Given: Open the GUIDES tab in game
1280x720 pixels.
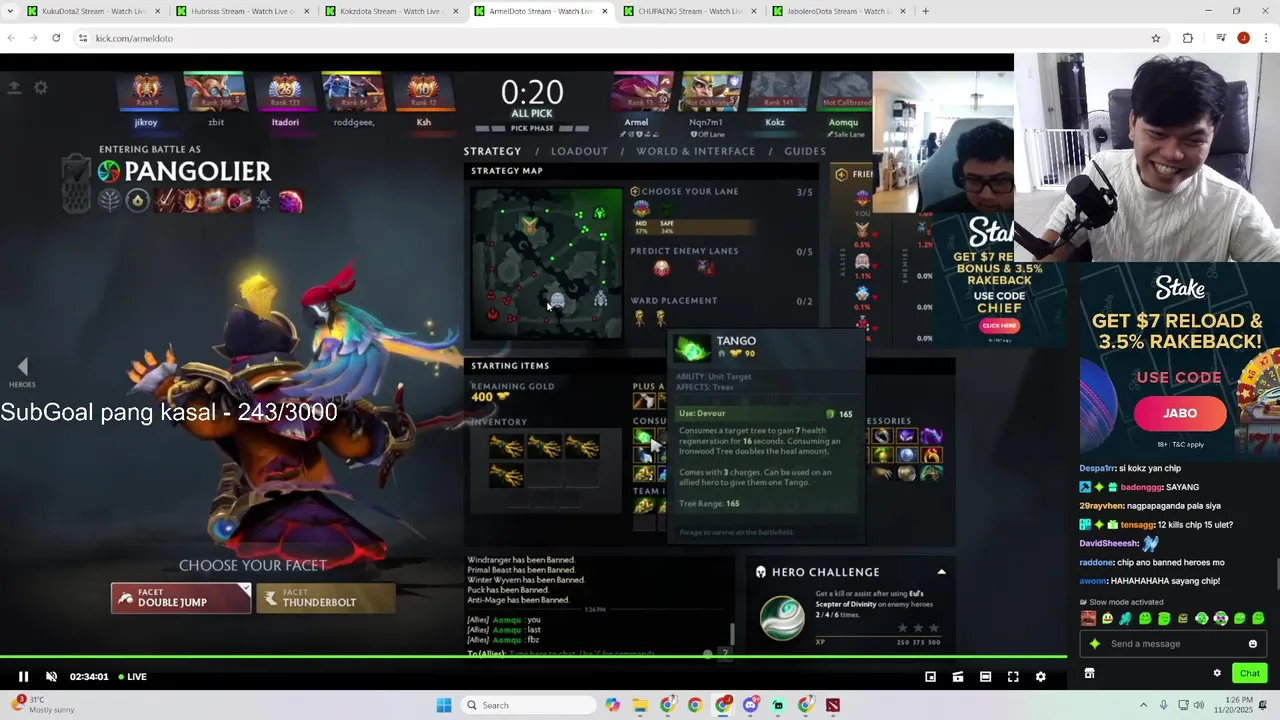Looking at the screenshot, I should pos(805,151).
